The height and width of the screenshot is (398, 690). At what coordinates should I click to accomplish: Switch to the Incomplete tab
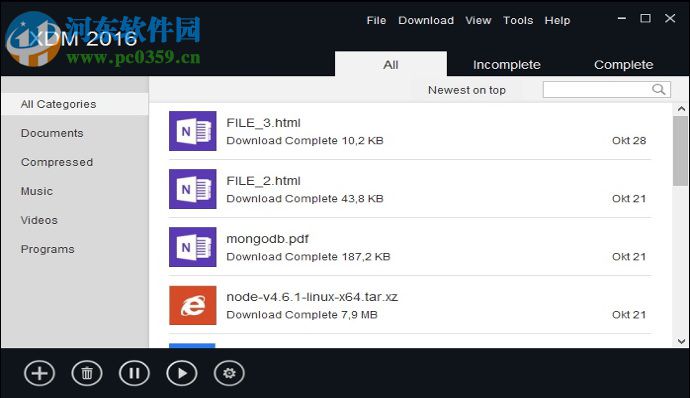point(506,65)
